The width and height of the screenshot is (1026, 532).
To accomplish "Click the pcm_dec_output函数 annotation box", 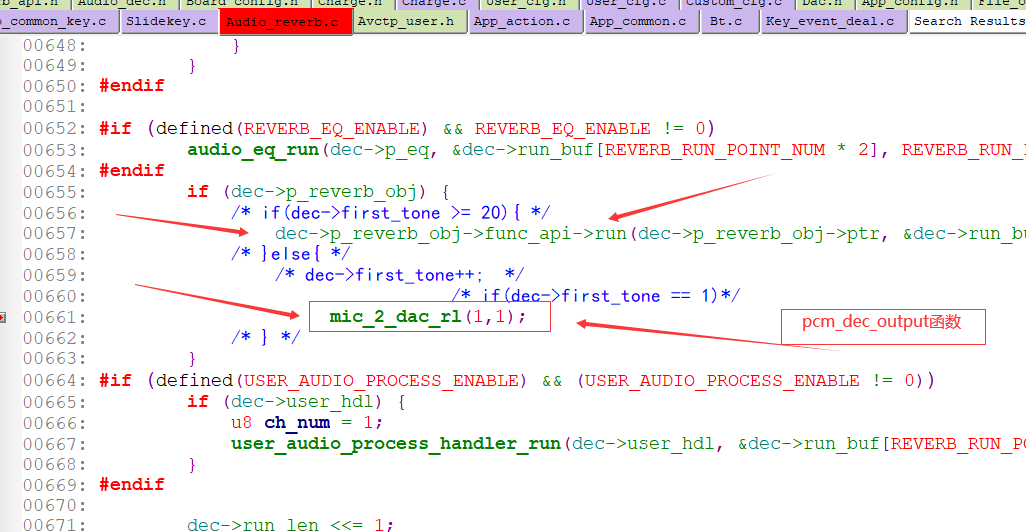I will [x=883, y=327].
